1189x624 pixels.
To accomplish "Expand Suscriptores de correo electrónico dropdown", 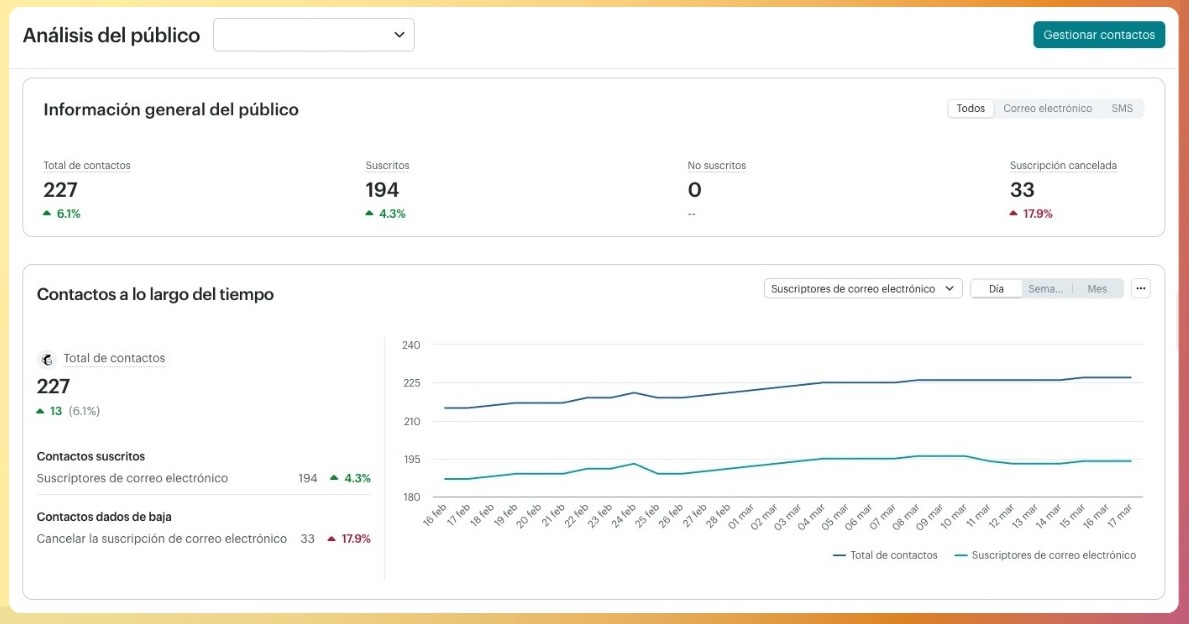I will (x=862, y=288).
